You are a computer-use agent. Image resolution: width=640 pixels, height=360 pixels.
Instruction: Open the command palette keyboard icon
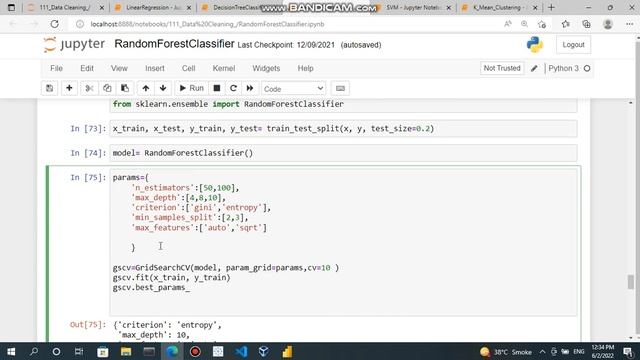[x=340, y=89]
